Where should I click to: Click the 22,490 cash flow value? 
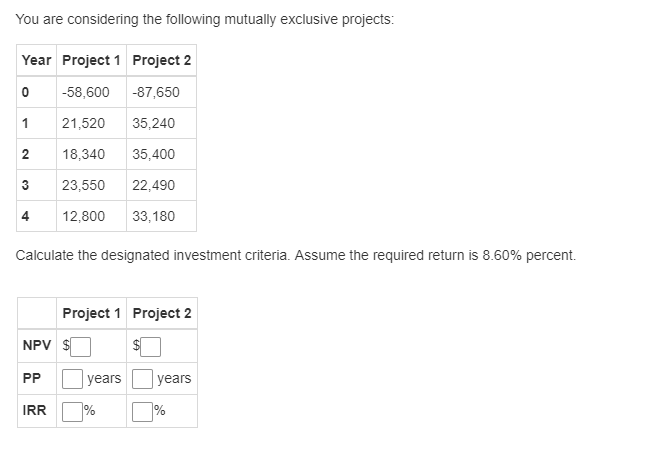click(x=153, y=185)
